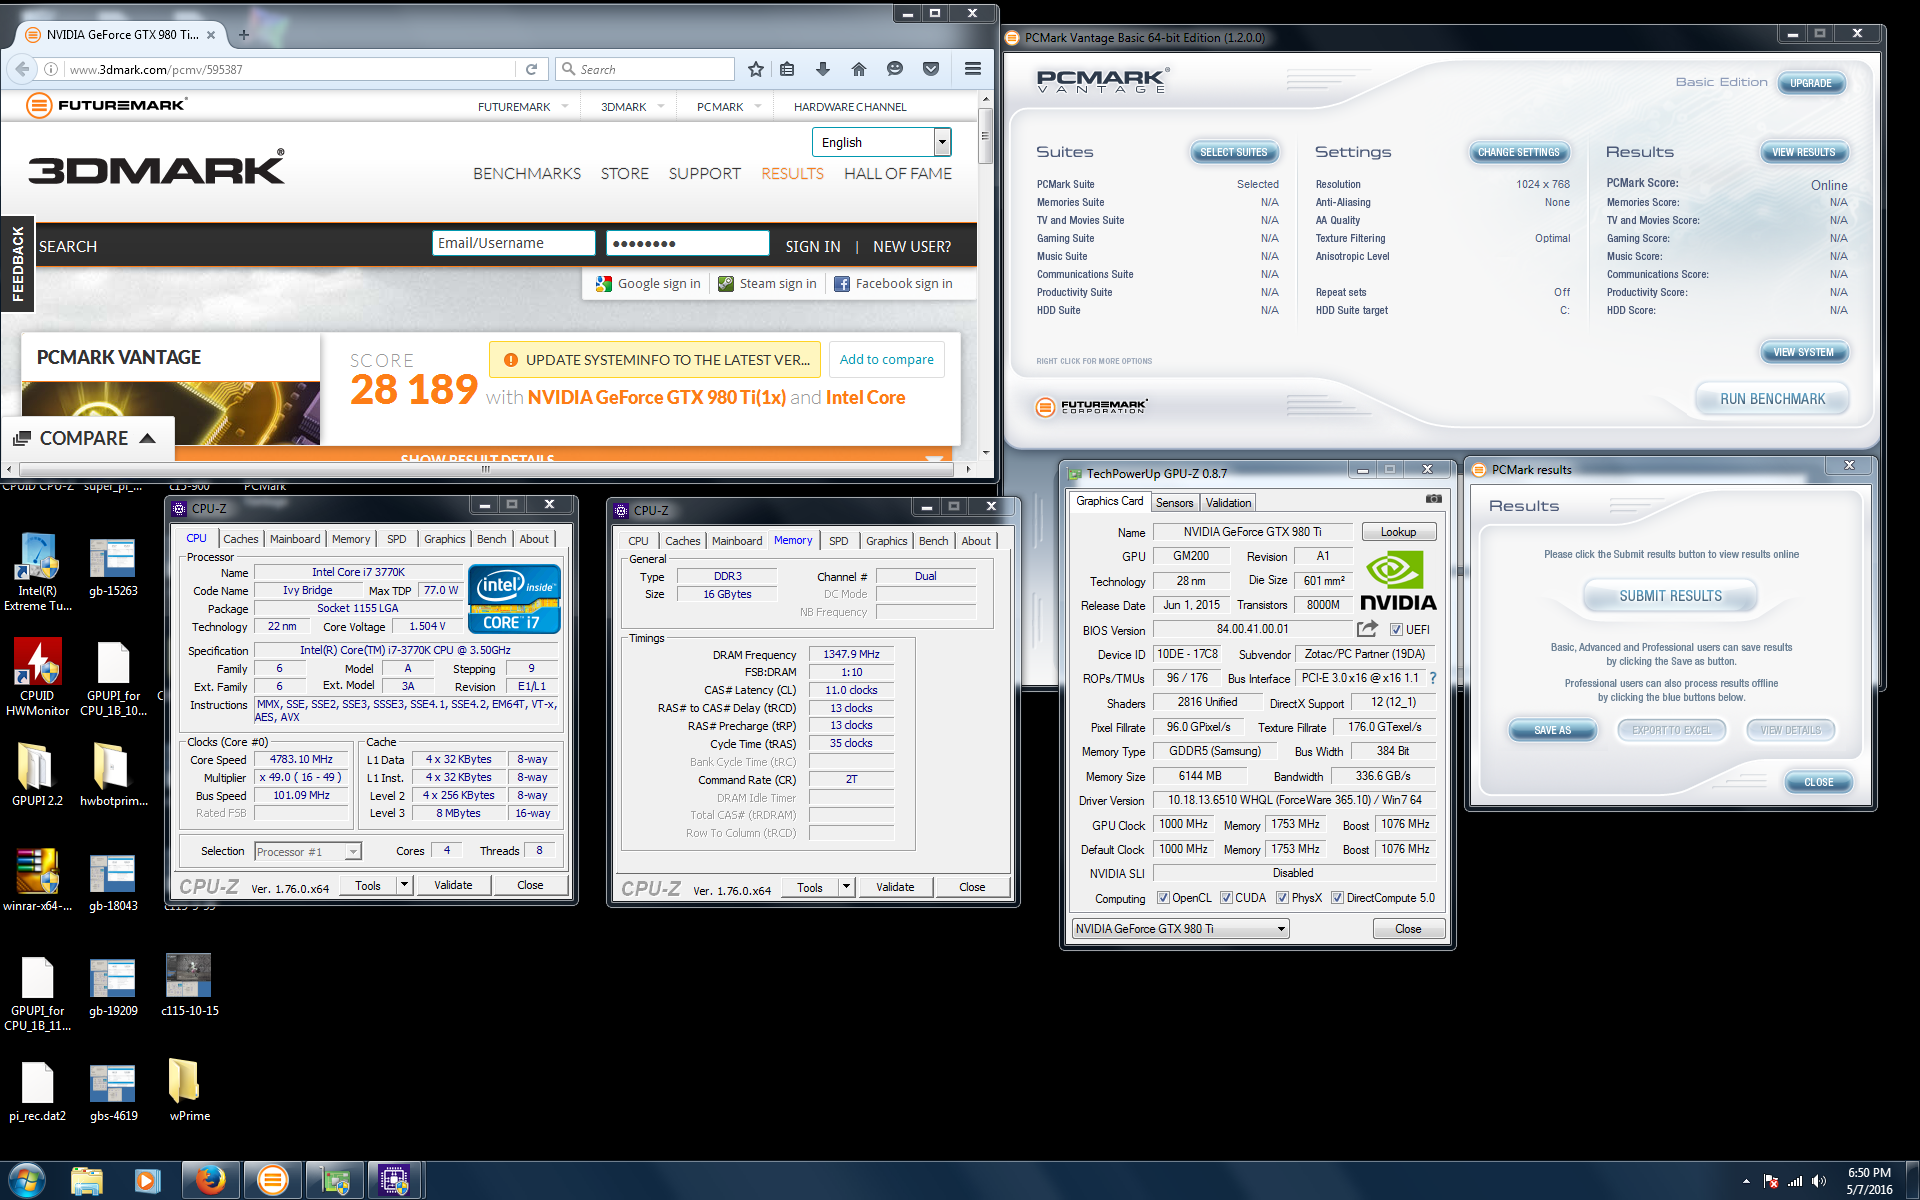This screenshot has height=1200, width=1920.
Task: Click the Firefox back arrow button
Action: coord(21,69)
